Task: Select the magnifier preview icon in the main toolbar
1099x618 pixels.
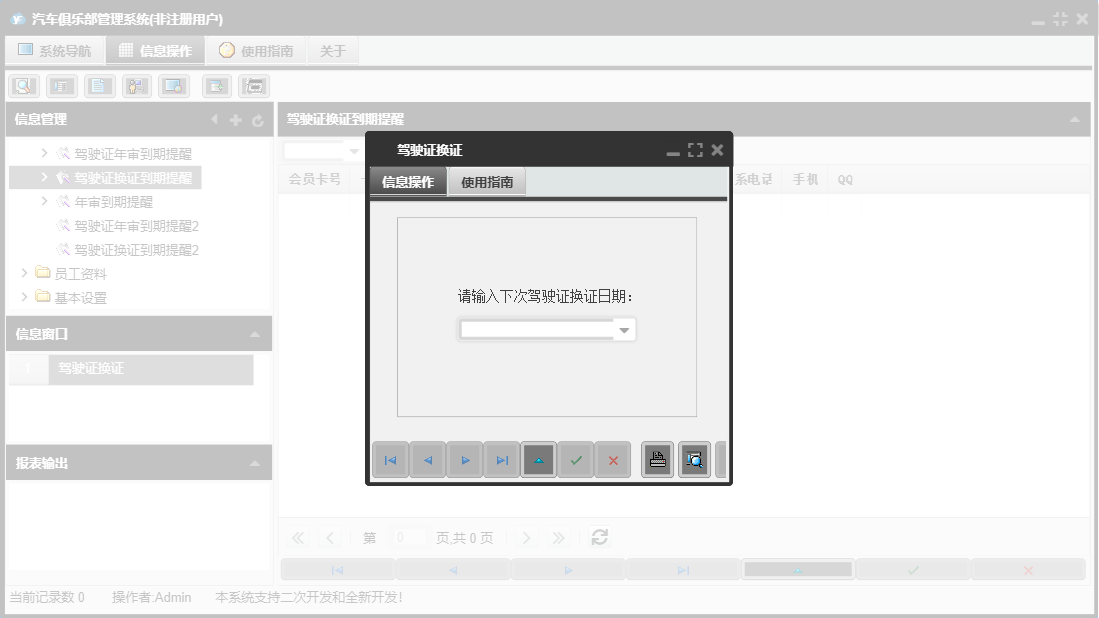Action: pyautogui.click(x=23, y=85)
